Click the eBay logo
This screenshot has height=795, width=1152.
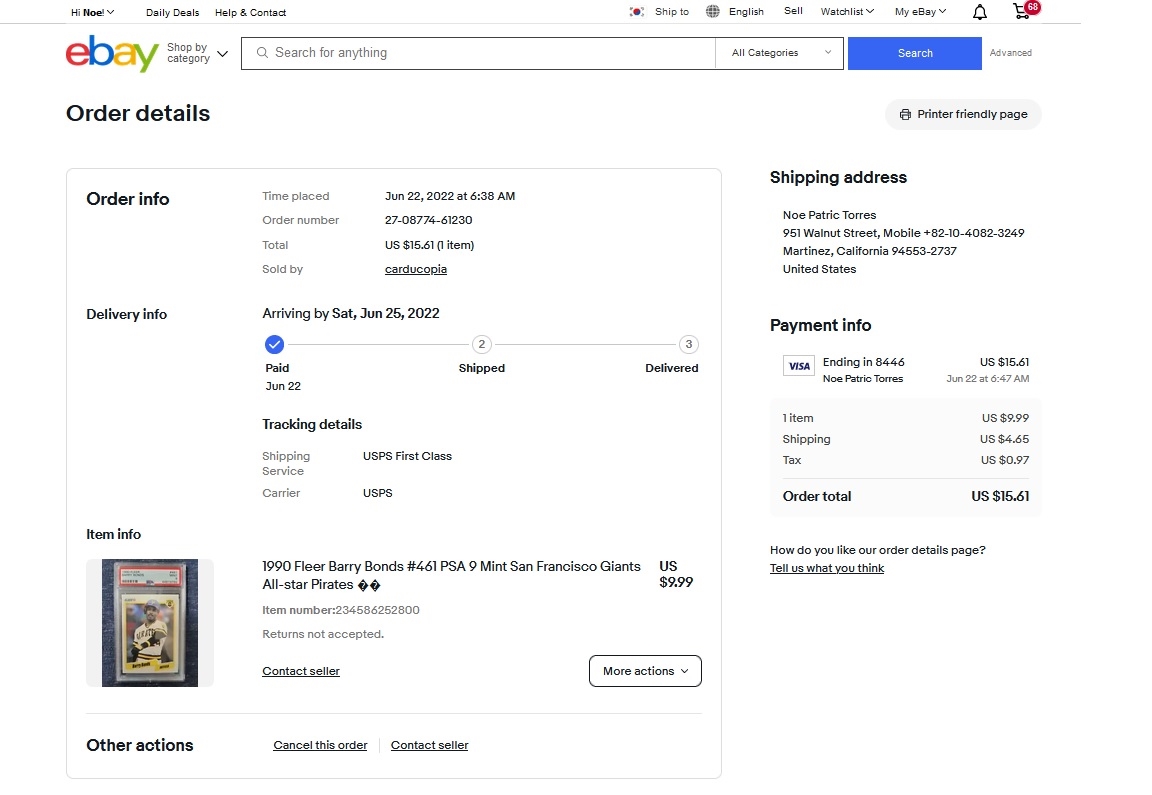point(112,53)
